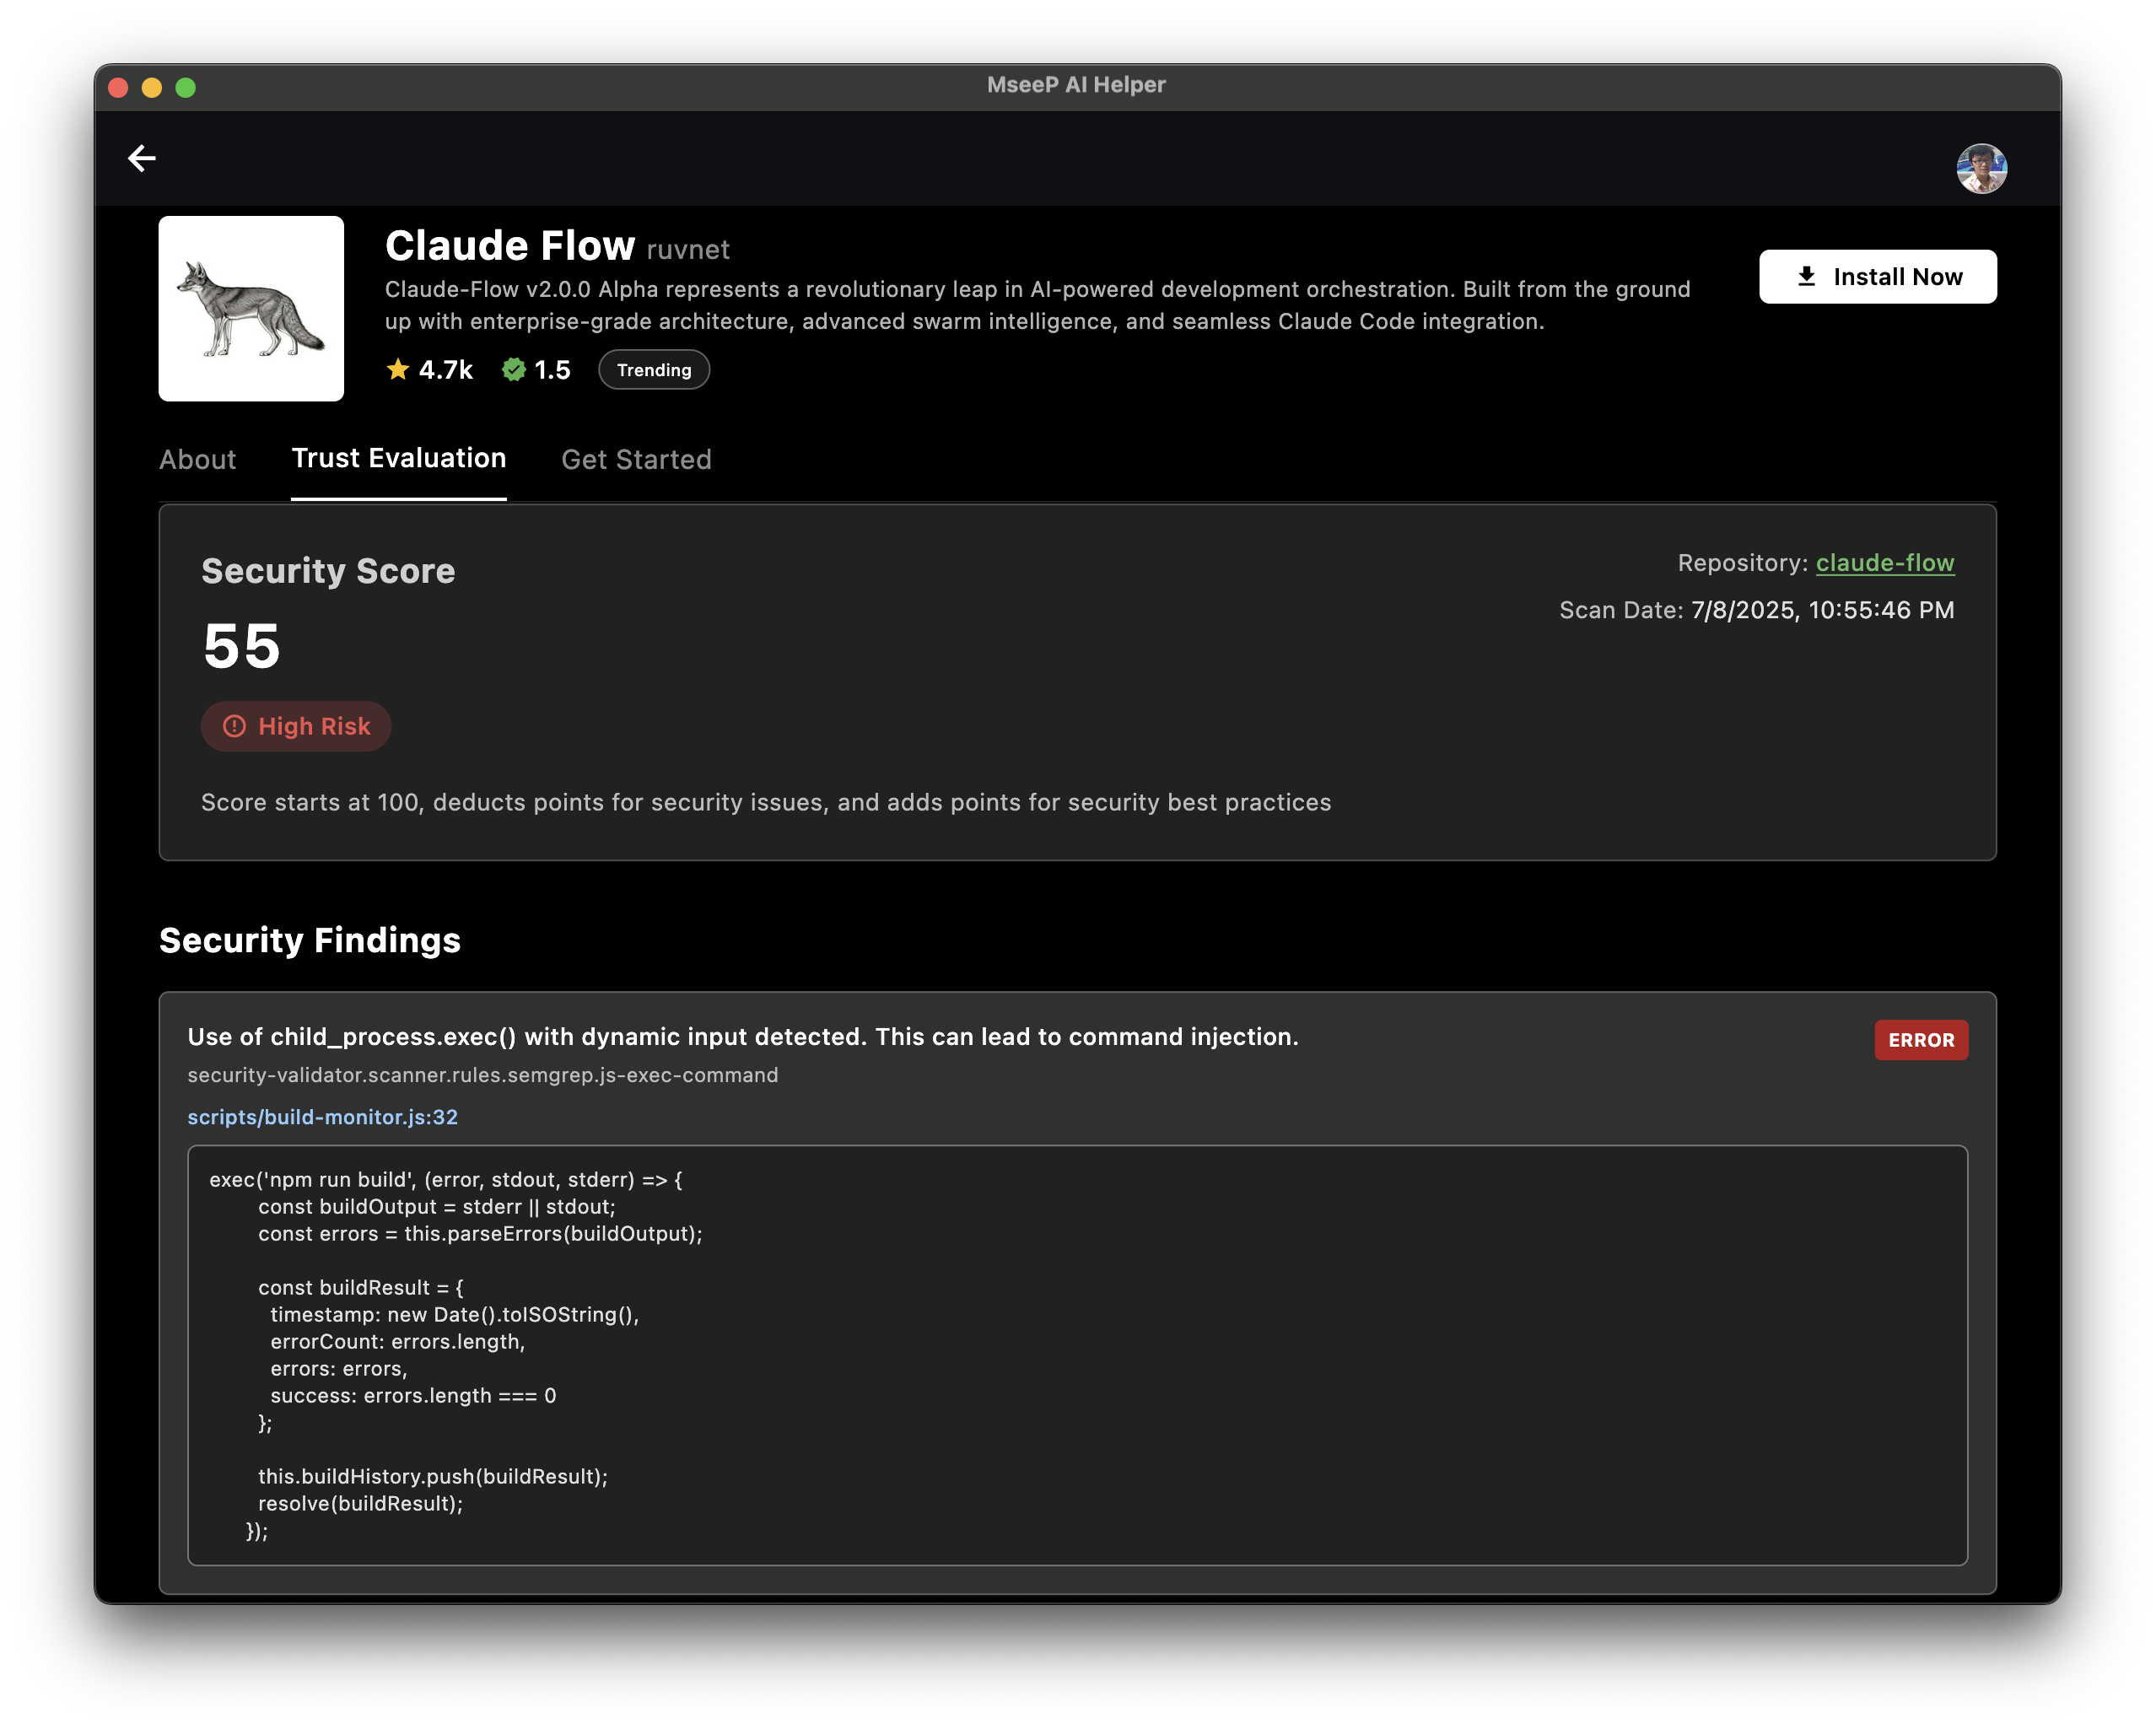Click the download icon on Install Now
2156x1729 pixels.
pos(1806,276)
